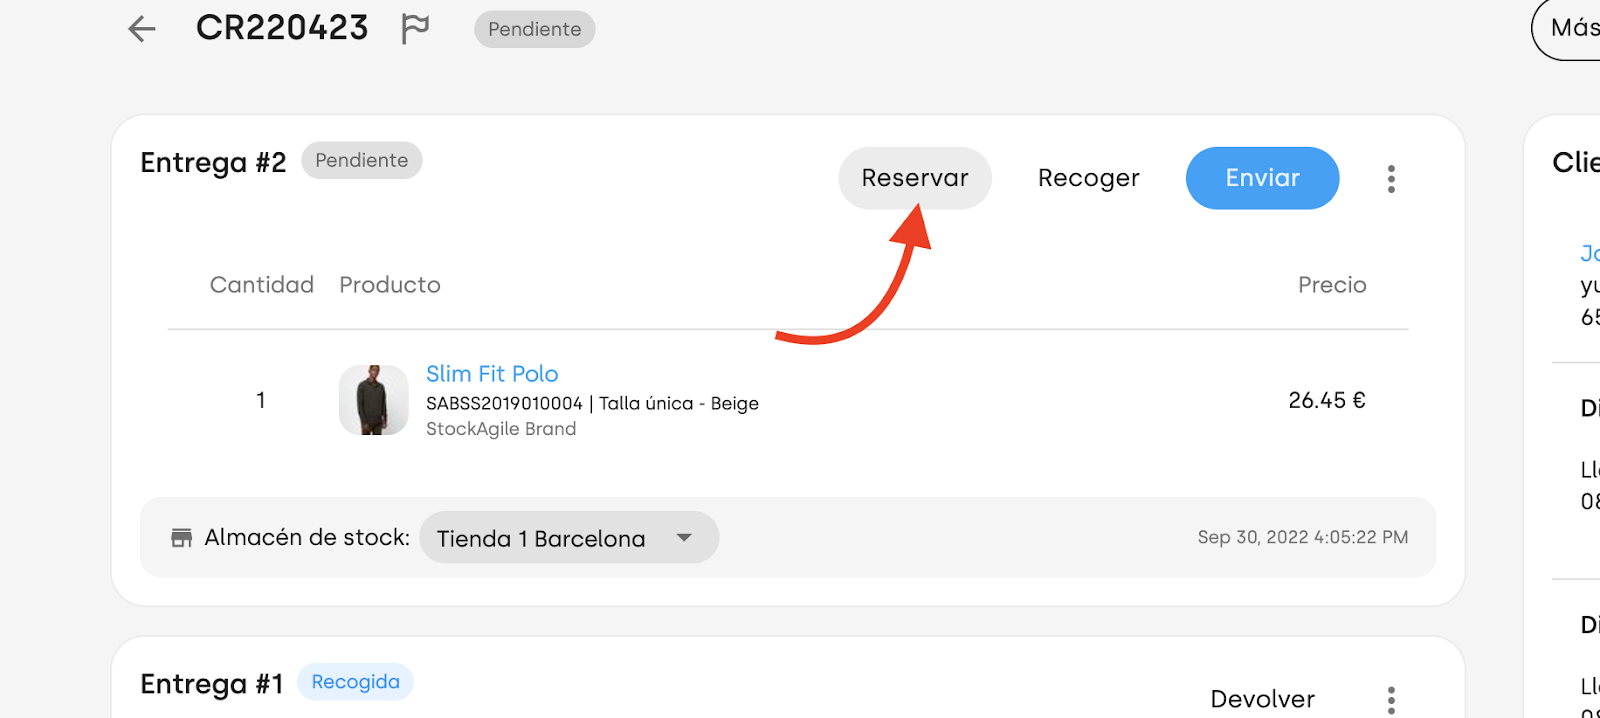The image size is (1600, 718).
Task: Open the Más button at top right
Action: (x=1567, y=28)
